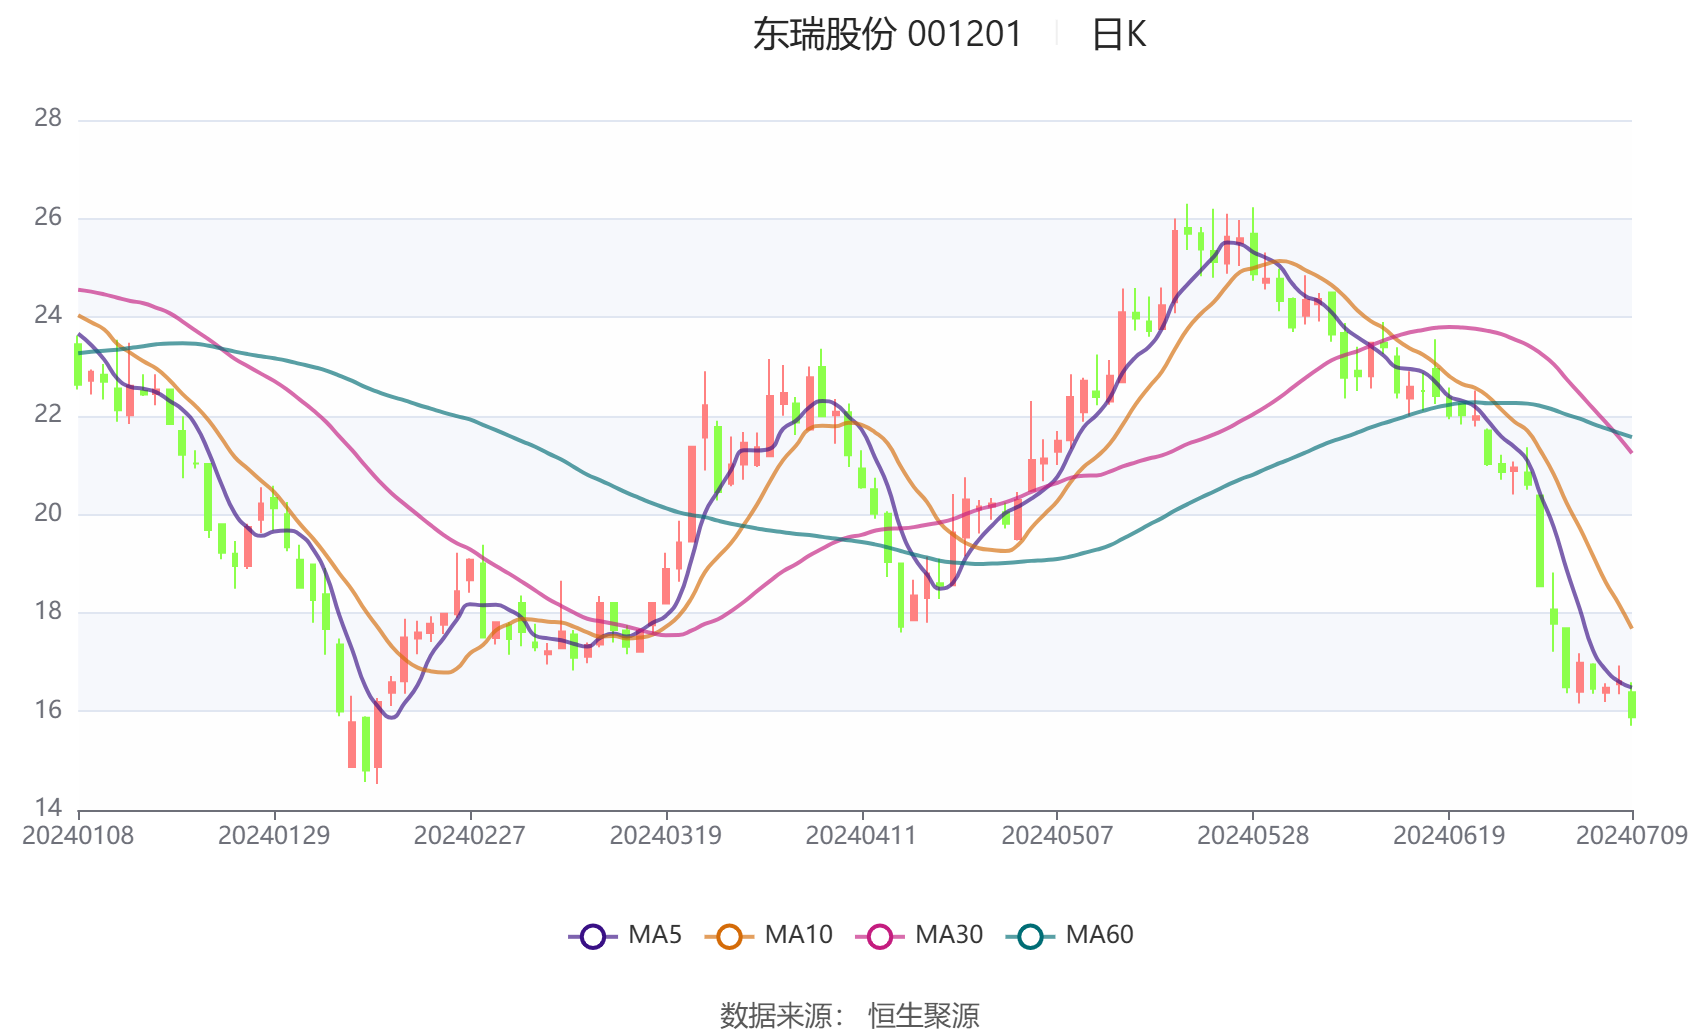Click the x-axis date 20240507
The image size is (1700, 1034).
[1057, 836]
